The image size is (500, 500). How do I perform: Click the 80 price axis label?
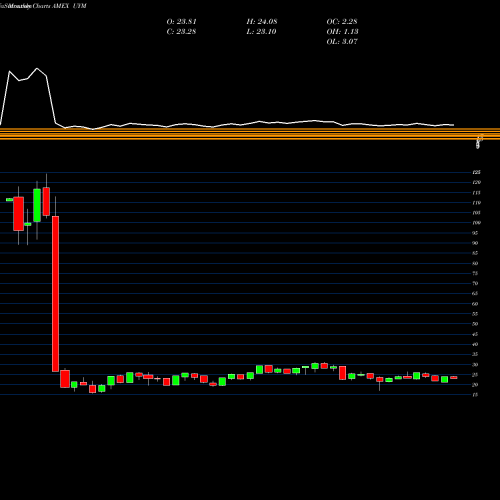pyautogui.click(x=475, y=263)
